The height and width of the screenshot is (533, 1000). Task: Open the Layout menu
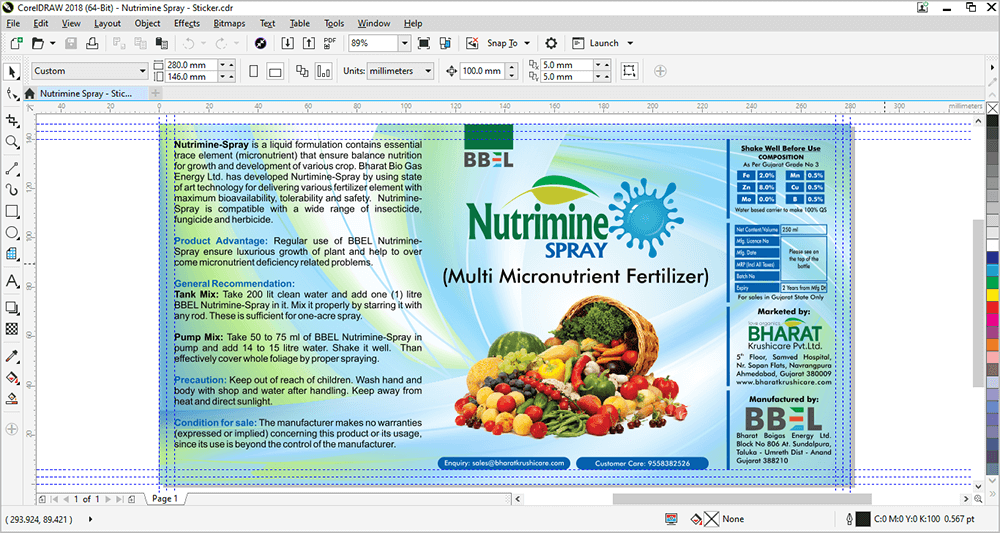[107, 24]
